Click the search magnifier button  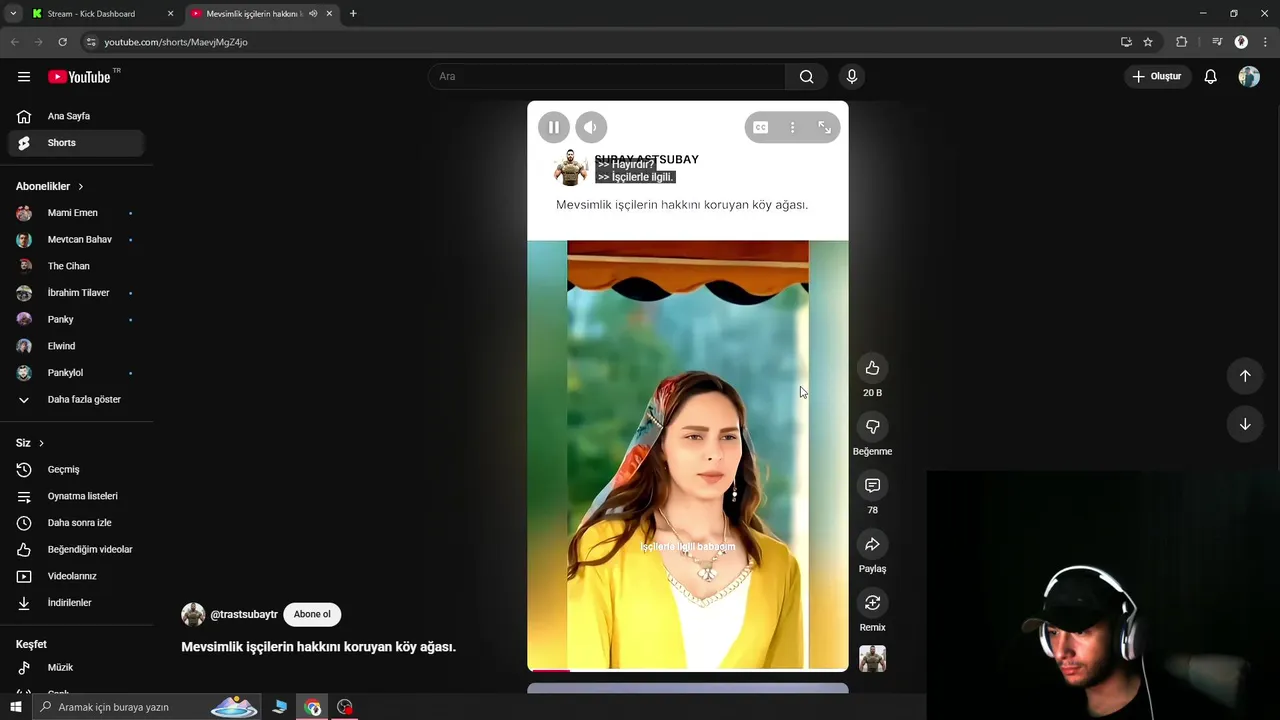(806, 77)
